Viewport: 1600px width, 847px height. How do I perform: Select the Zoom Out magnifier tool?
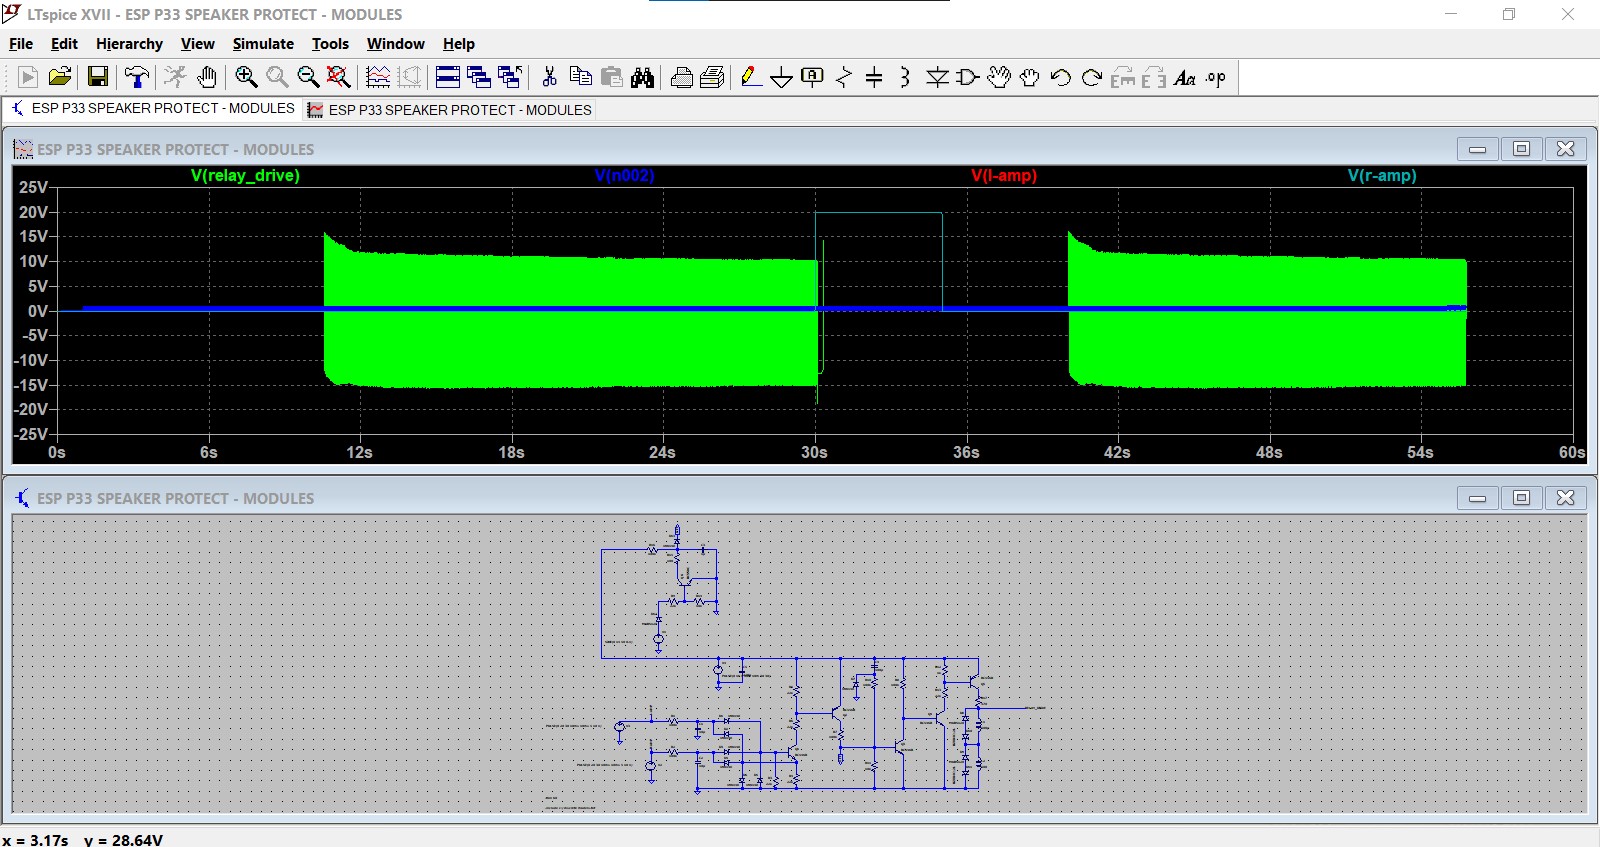coord(308,77)
